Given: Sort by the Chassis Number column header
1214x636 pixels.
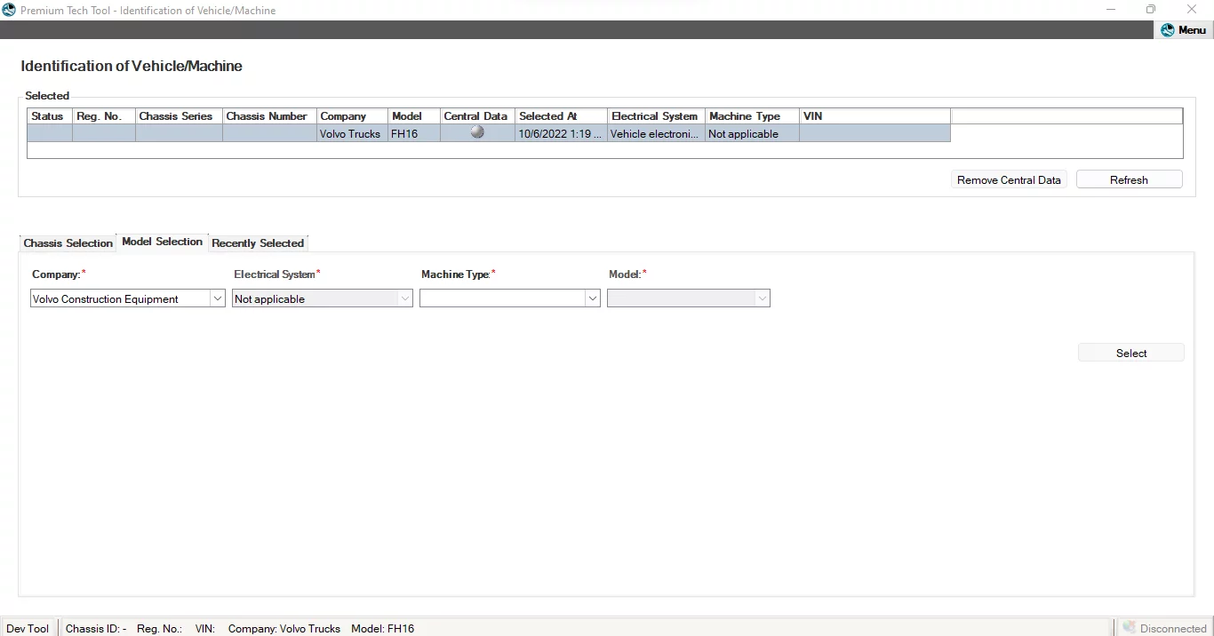Looking at the screenshot, I should (267, 115).
